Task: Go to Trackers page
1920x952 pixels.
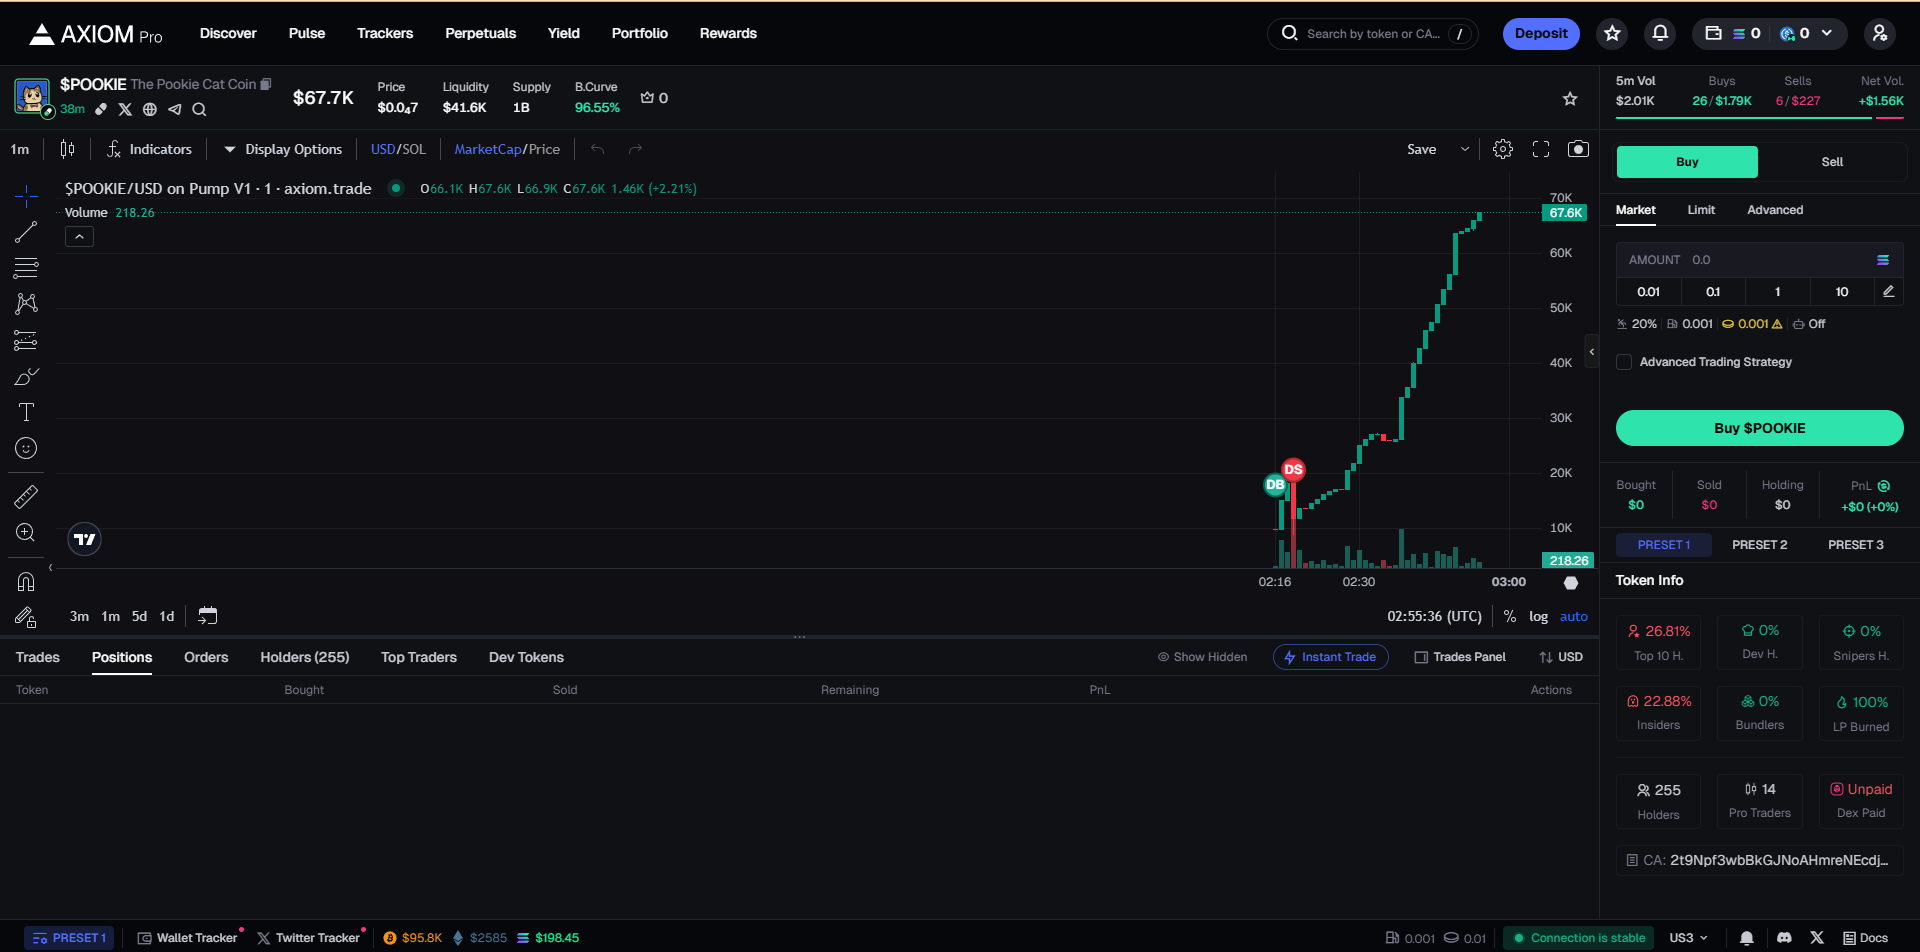Action: [385, 33]
